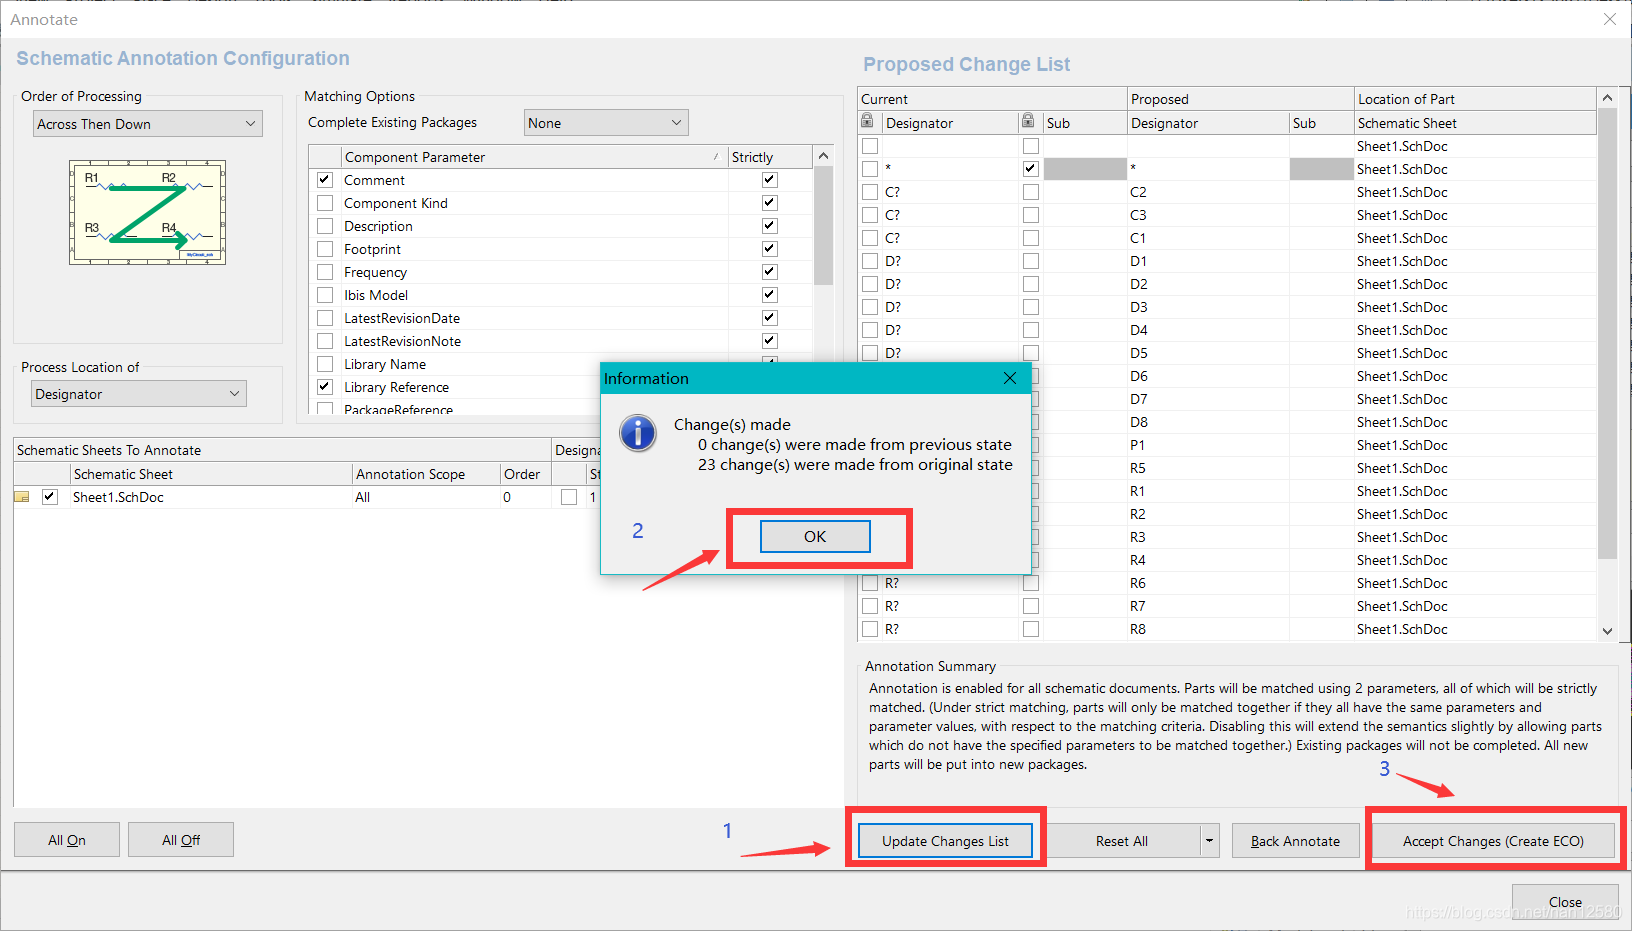Screen dimensions: 1632x931
Task: Expand Complete Existing Packages dropdown
Action: click(606, 123)
